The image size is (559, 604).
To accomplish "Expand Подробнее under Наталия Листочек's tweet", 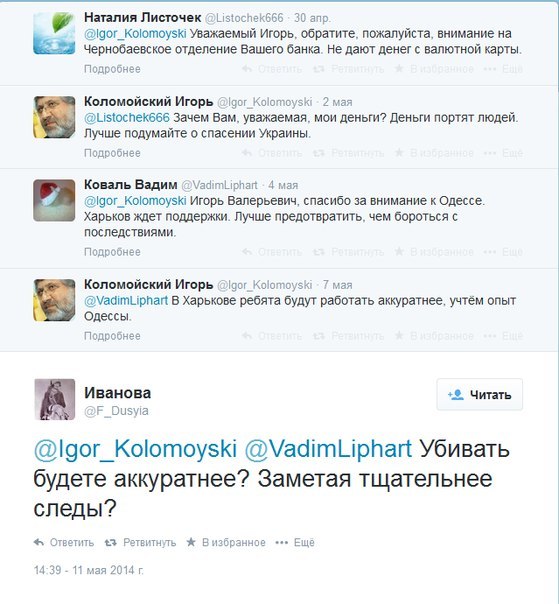I will [112, 69].
